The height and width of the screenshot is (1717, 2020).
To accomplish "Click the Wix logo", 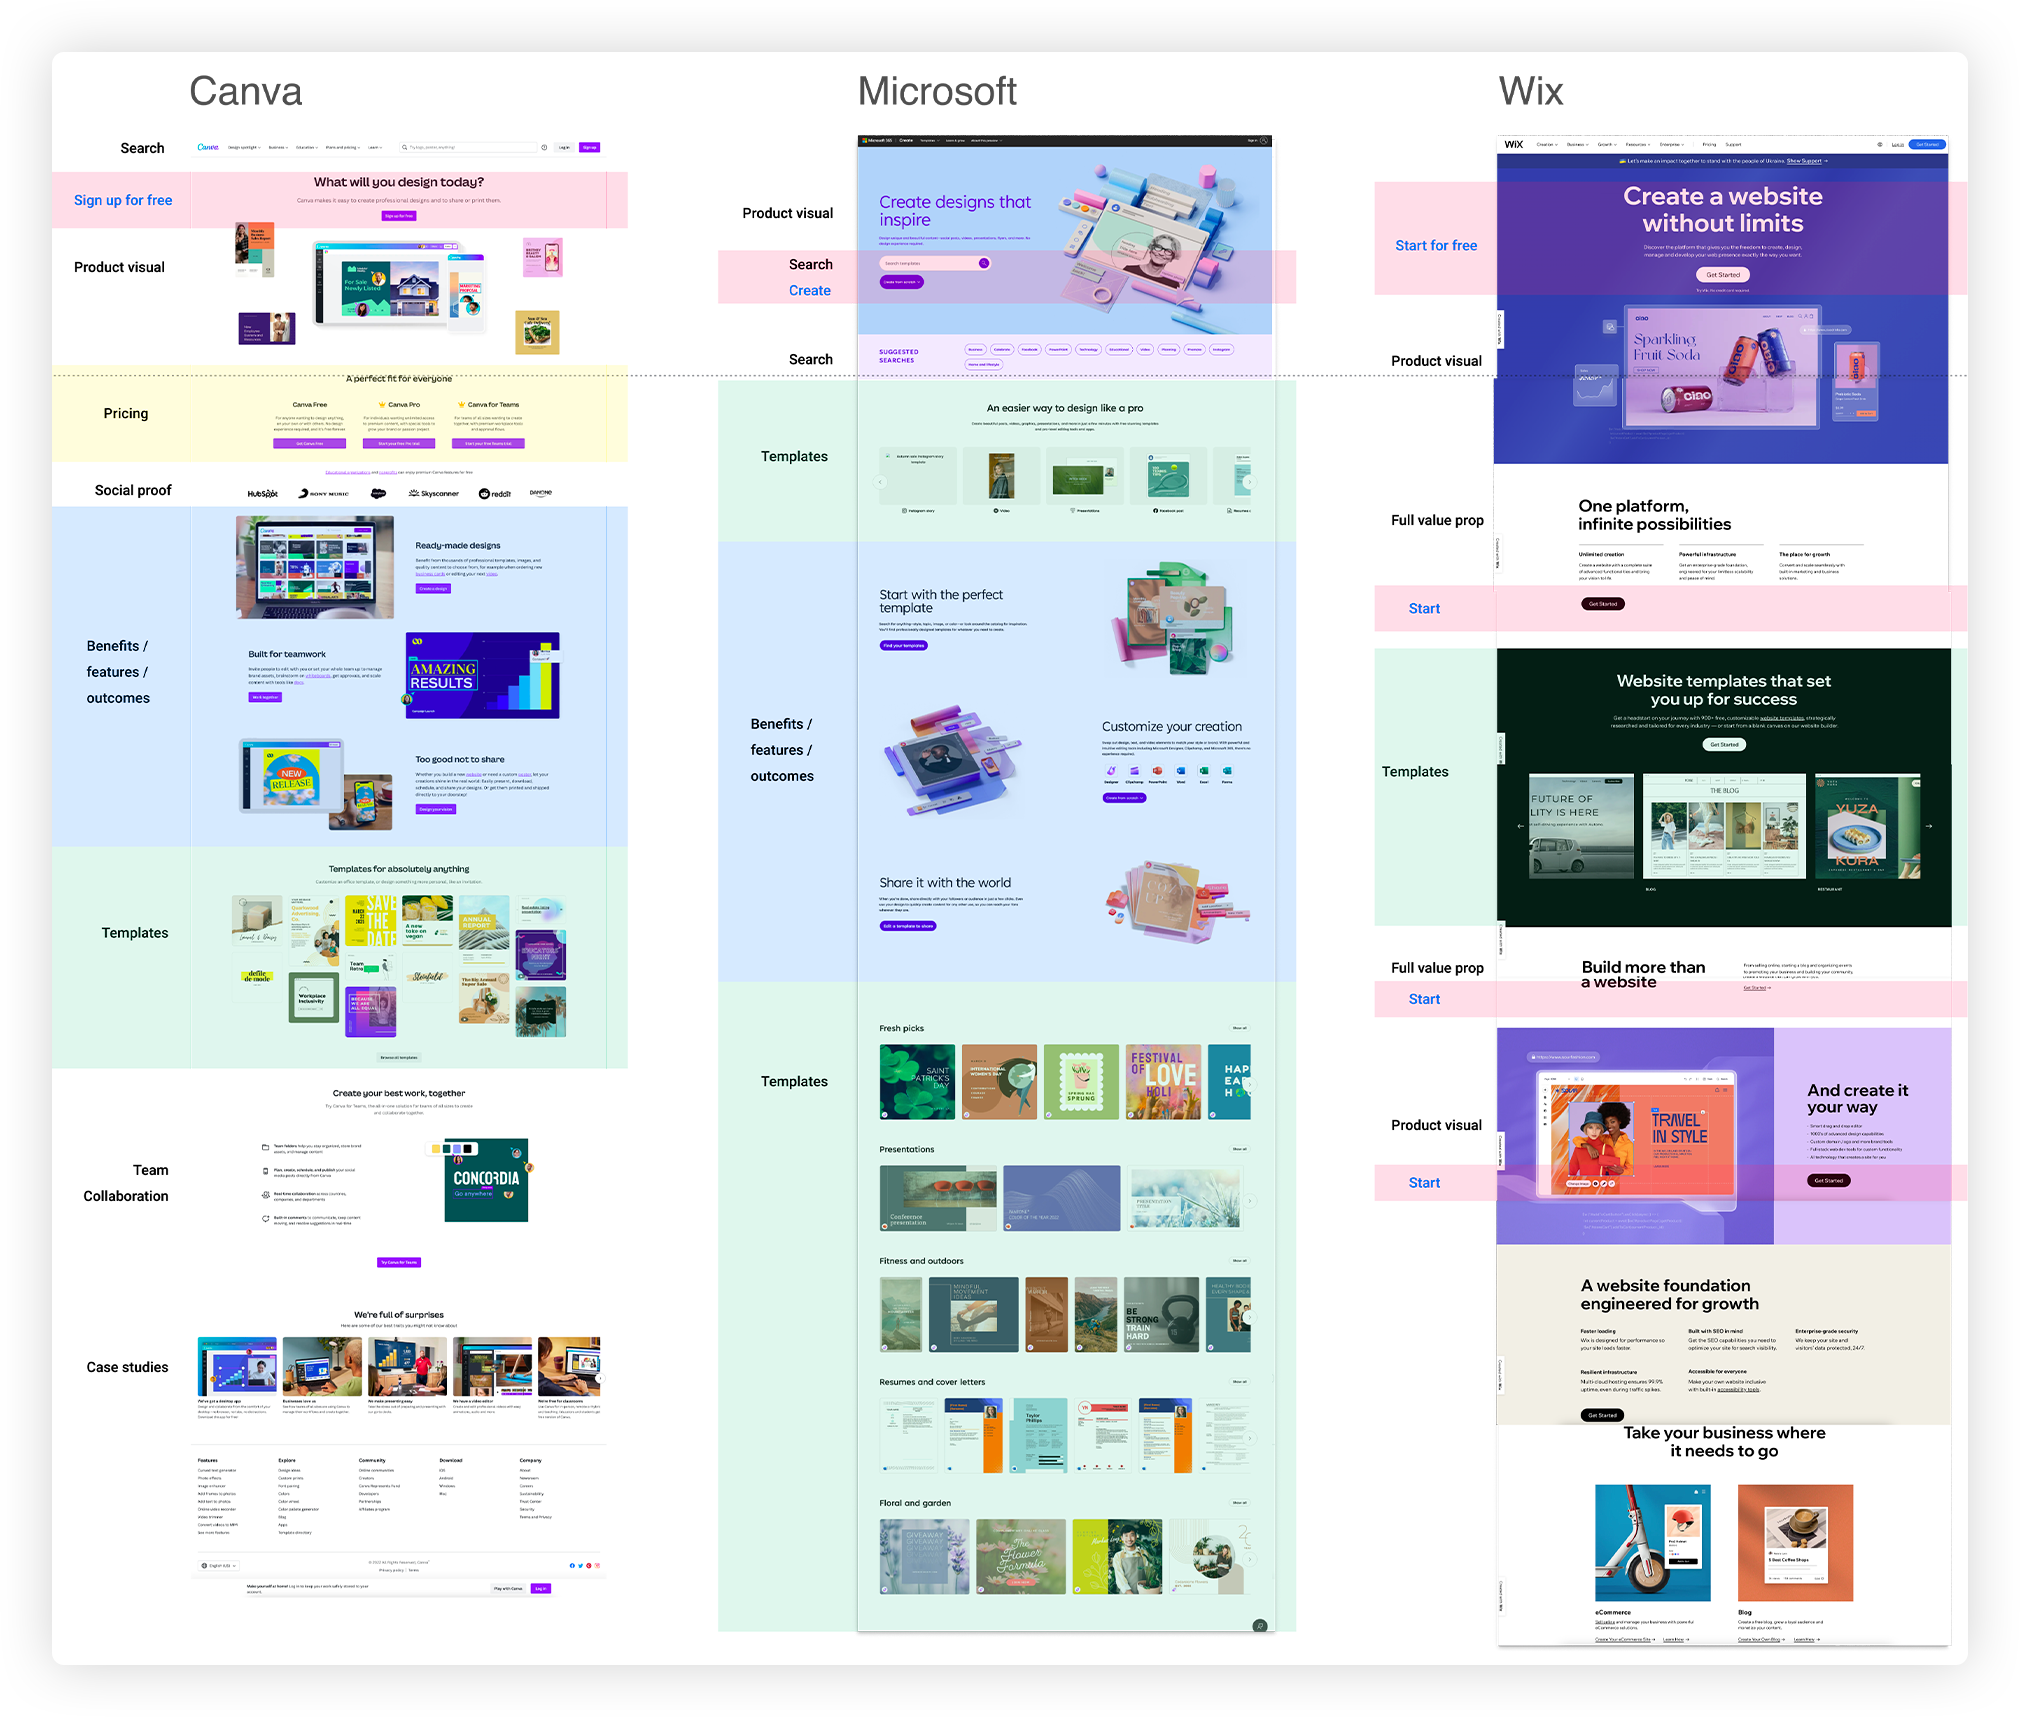I will click(x=1514, y=144).
